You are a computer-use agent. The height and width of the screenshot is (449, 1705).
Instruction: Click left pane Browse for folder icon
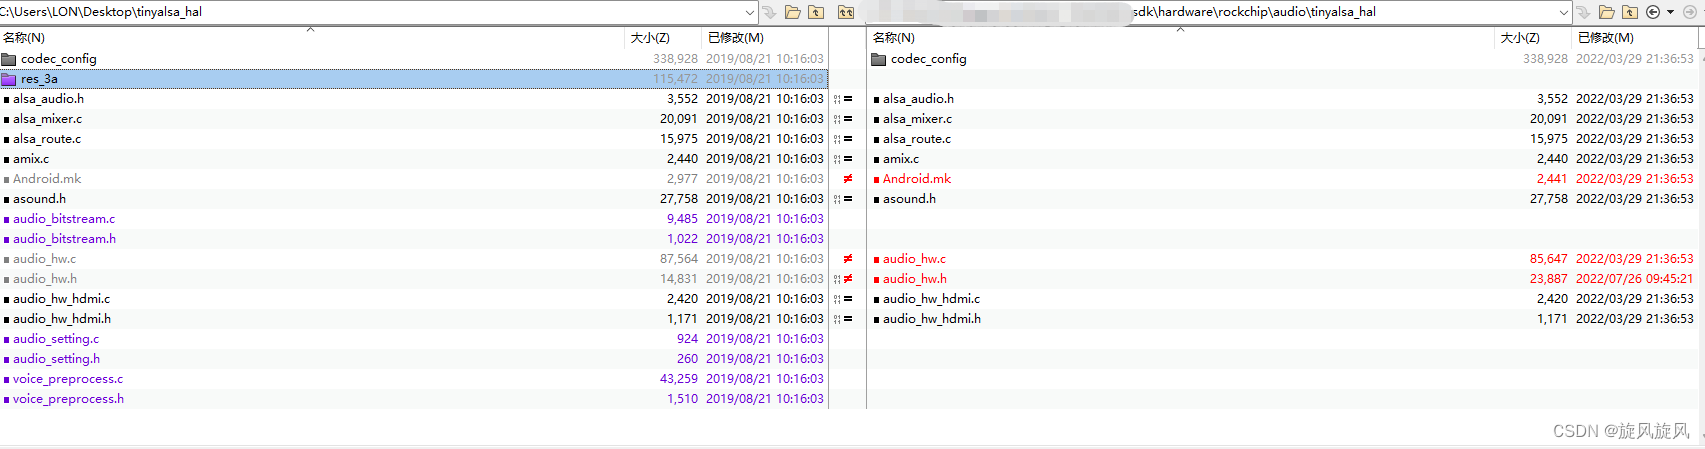point(792,12)
